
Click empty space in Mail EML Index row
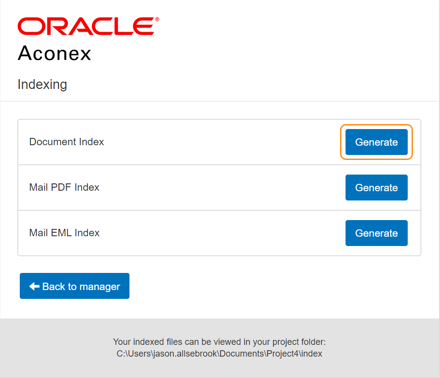(x=220, y=233)
